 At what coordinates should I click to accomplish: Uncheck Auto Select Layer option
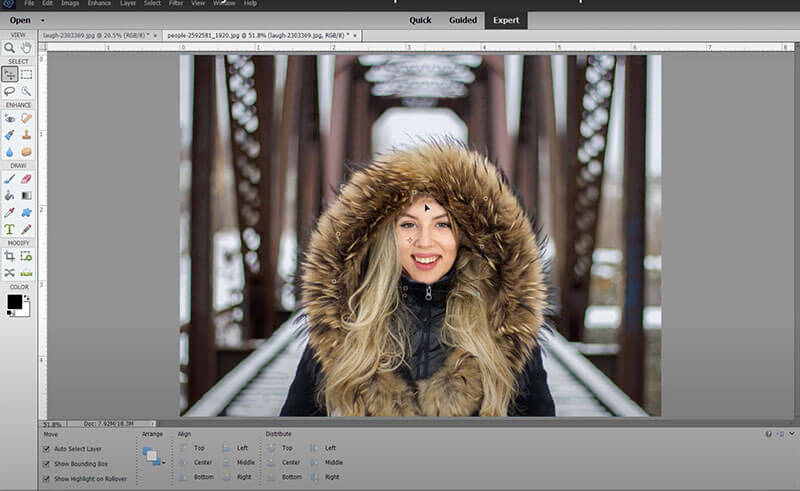pyautogui.click(x=47, y=449)
